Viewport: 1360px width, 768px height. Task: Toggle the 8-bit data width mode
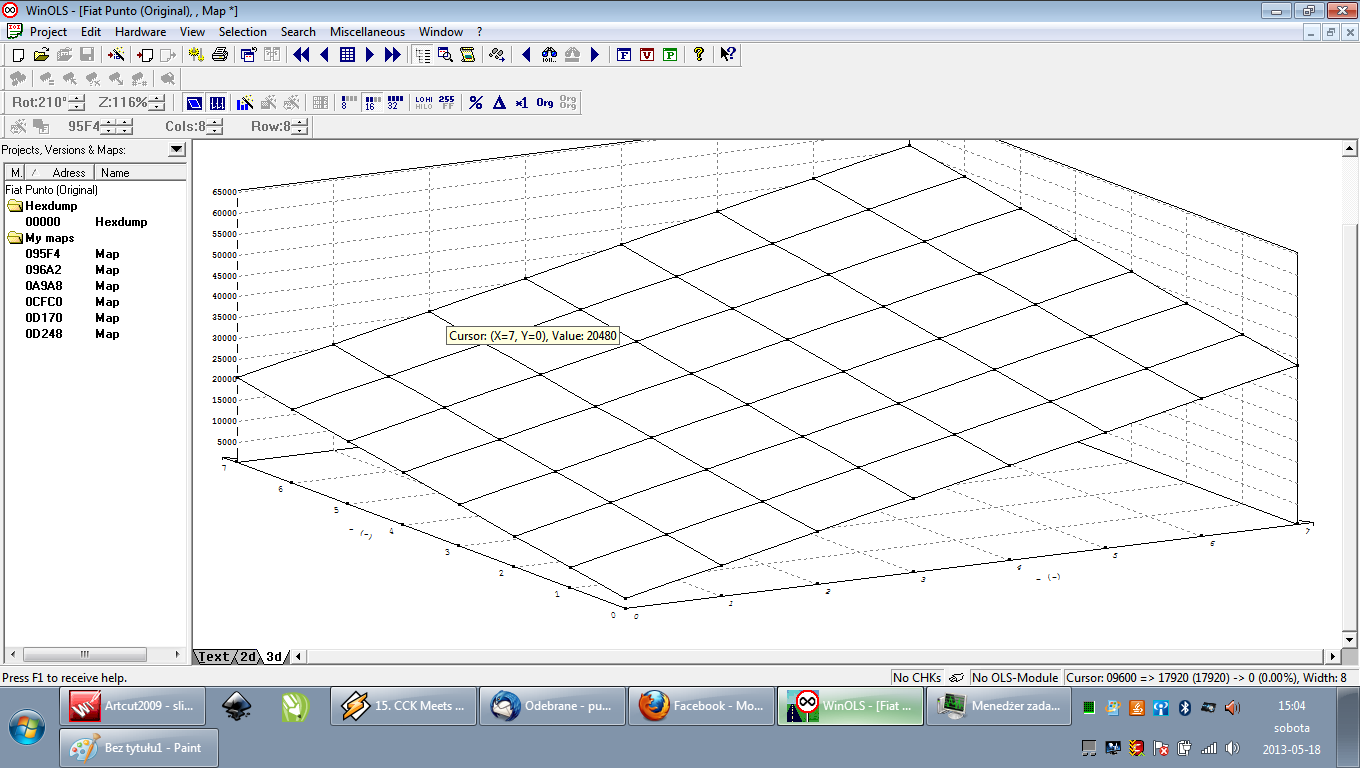pyautogui.click(x=347, y=102)
